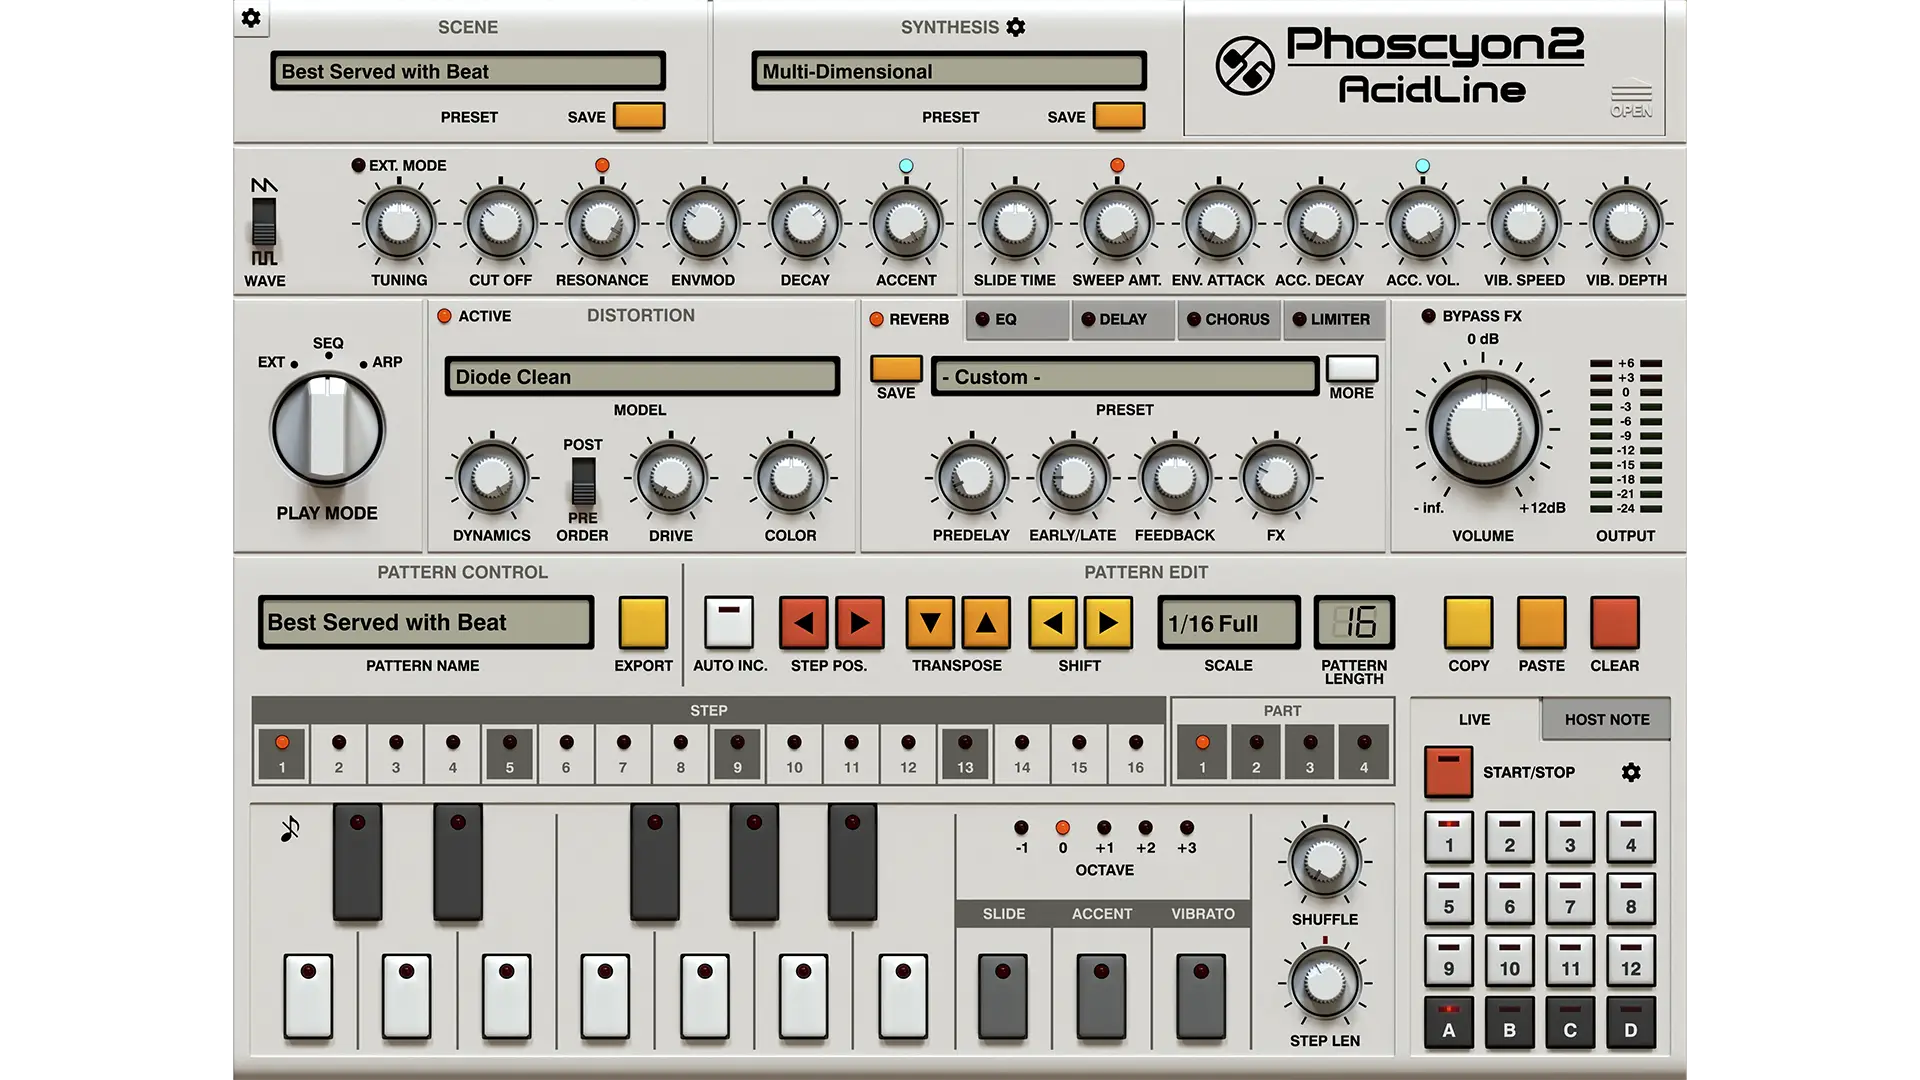Click the Live section settings gear

tap(1631, 772)
